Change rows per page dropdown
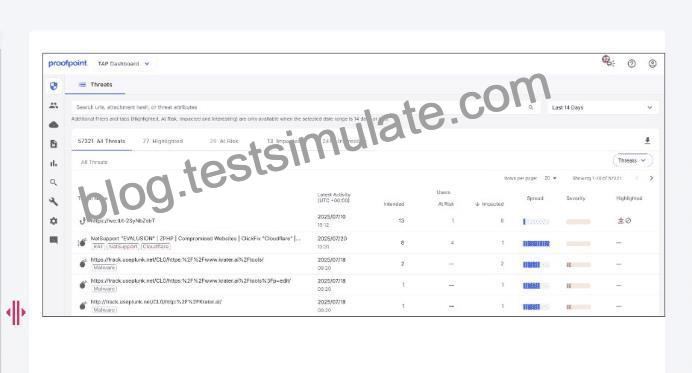This screenshot has width=692, height=373. (x=550, y=178)
